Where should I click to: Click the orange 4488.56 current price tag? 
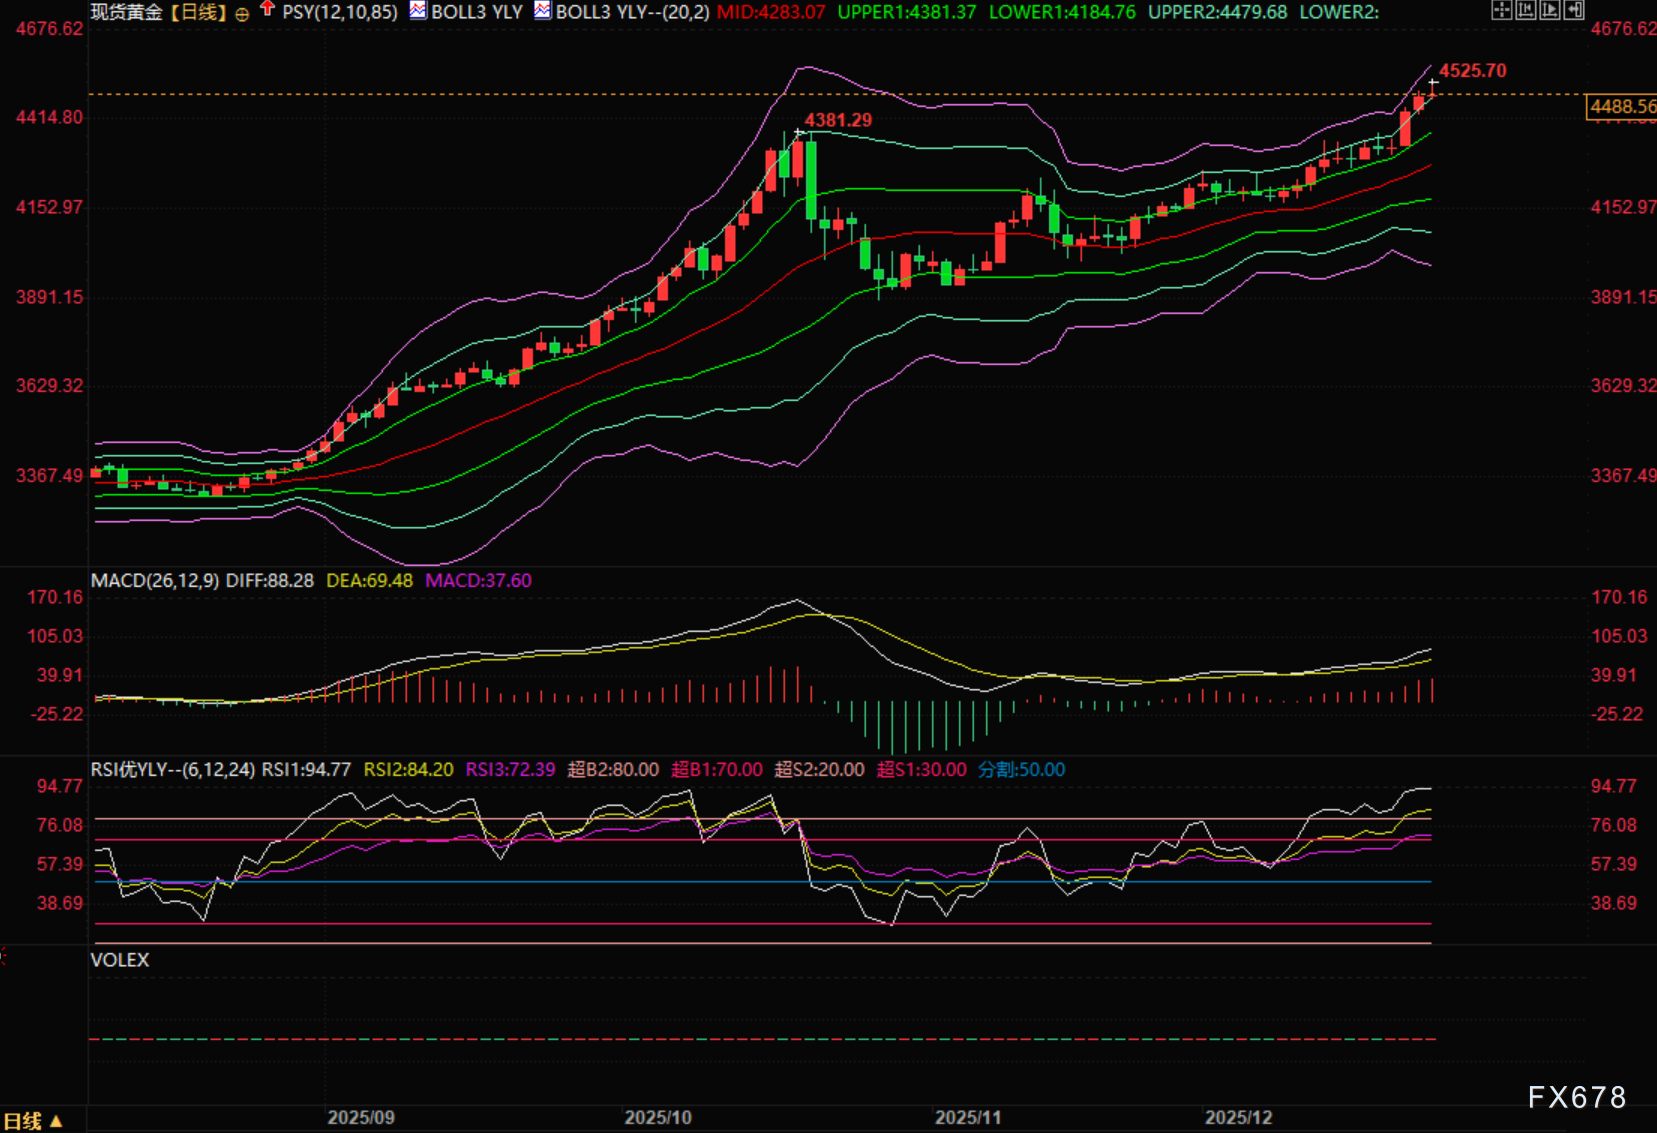point(1621,106)
